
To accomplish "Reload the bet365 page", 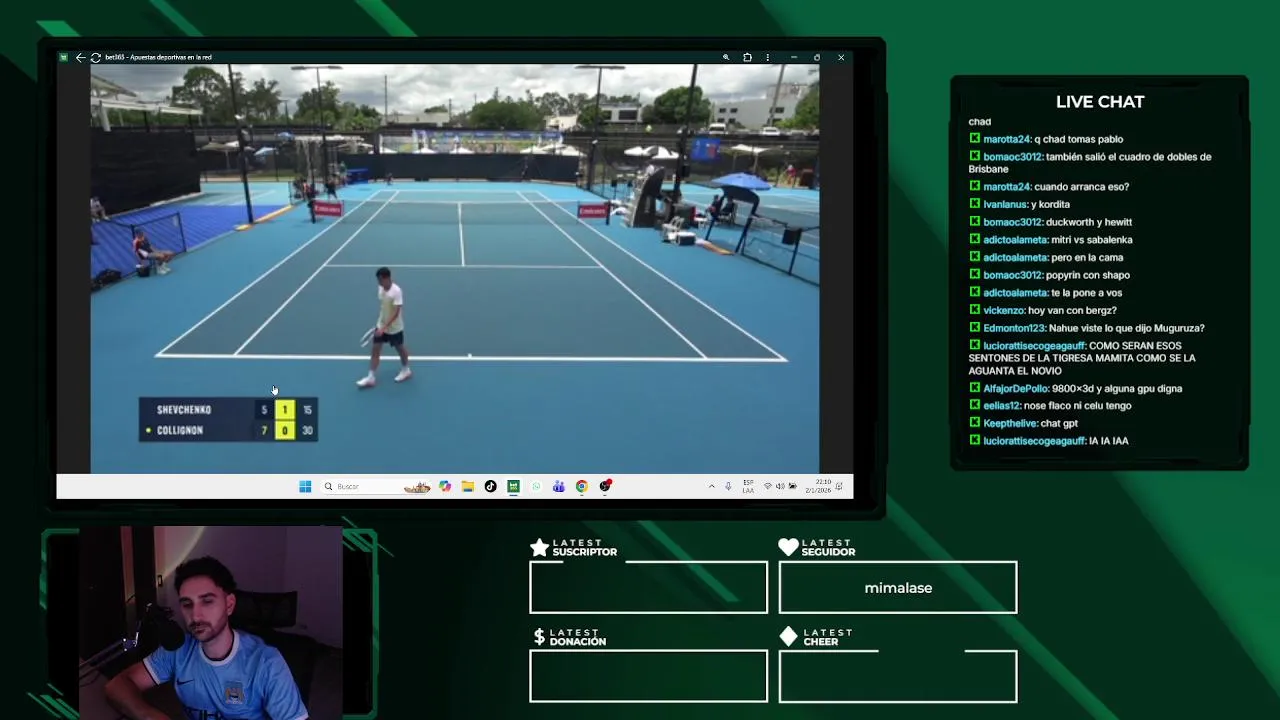I will pyautogui.click(x=95, y=57).
